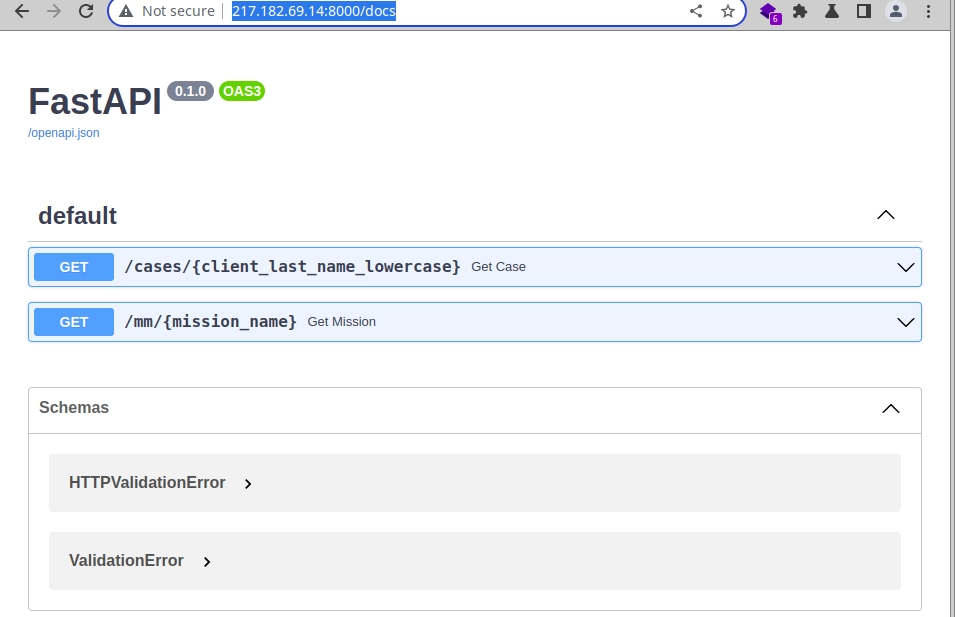Open the browser profile avatar icon
This screenshot has height=617, width=955.
pyautogui.click(x=893, y=11)
